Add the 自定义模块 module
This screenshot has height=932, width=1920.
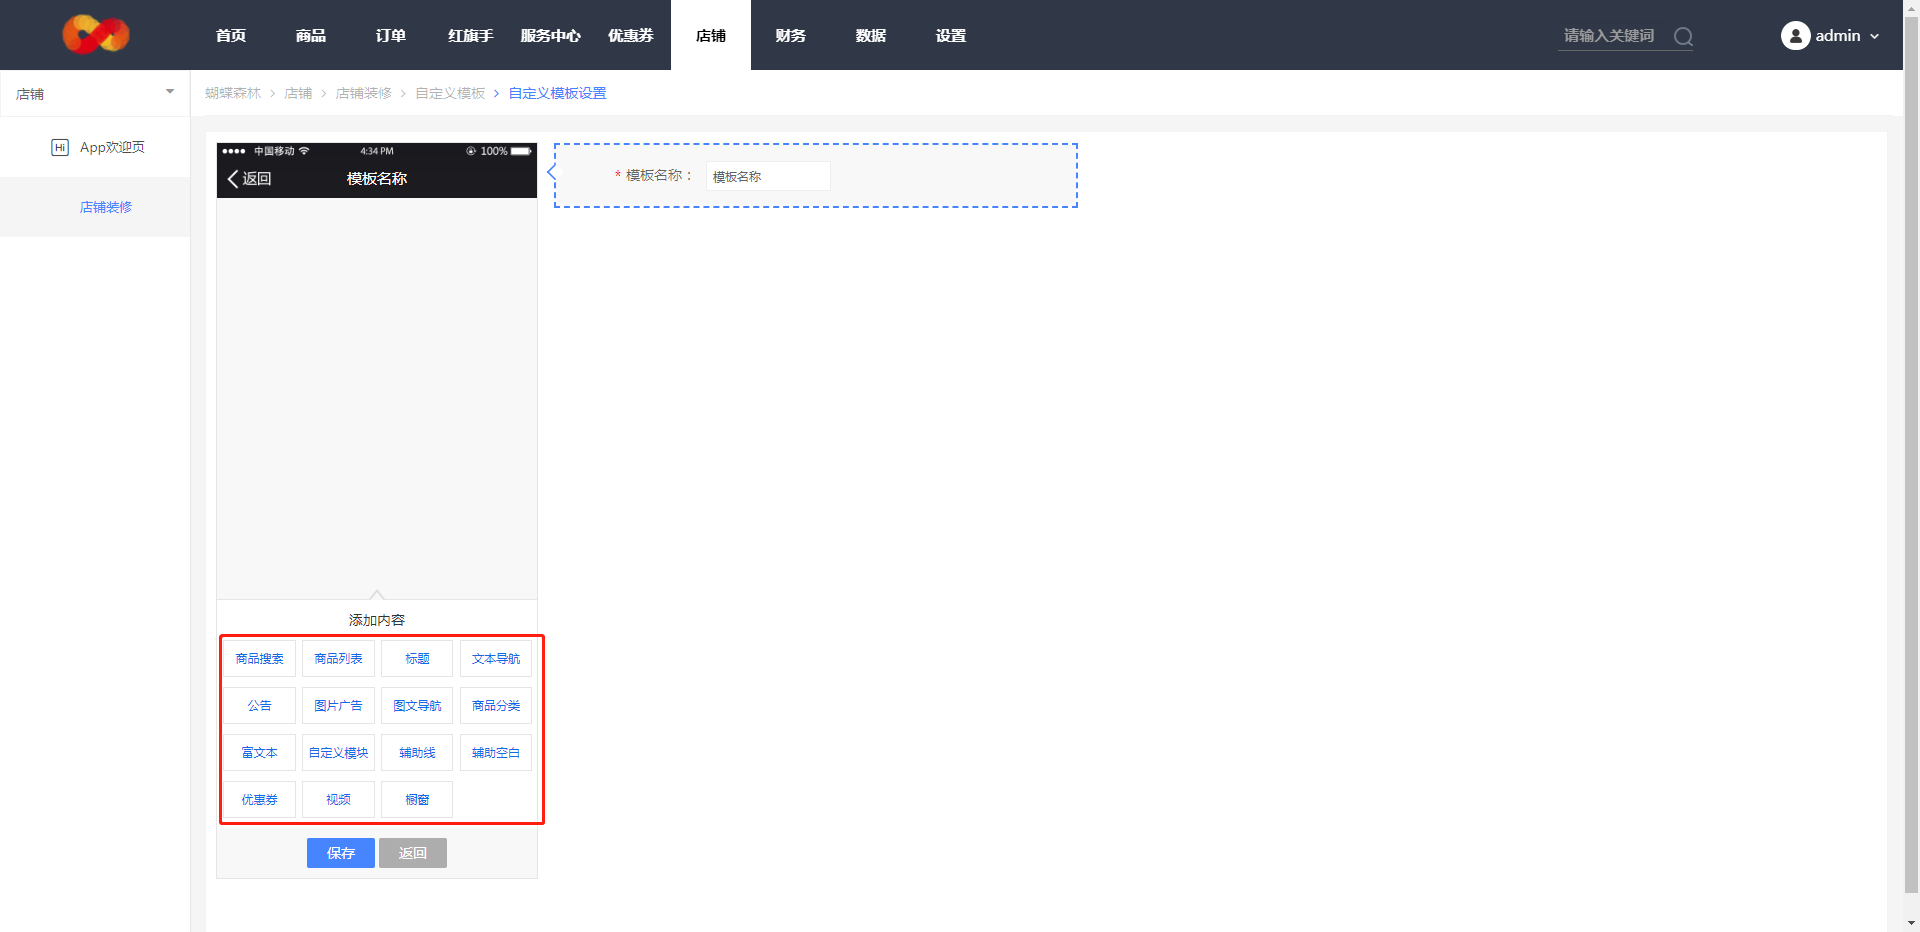(x=339, y=753)
